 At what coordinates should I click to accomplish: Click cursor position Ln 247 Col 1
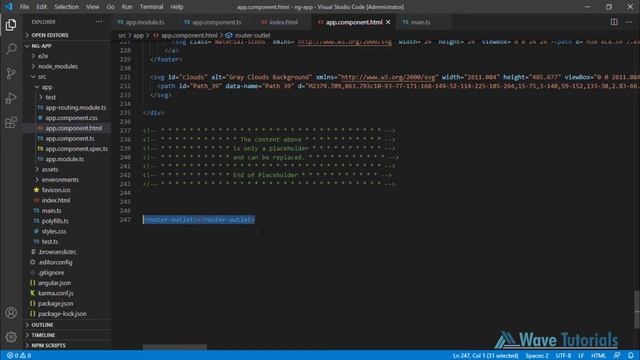(x=485, y=356)
